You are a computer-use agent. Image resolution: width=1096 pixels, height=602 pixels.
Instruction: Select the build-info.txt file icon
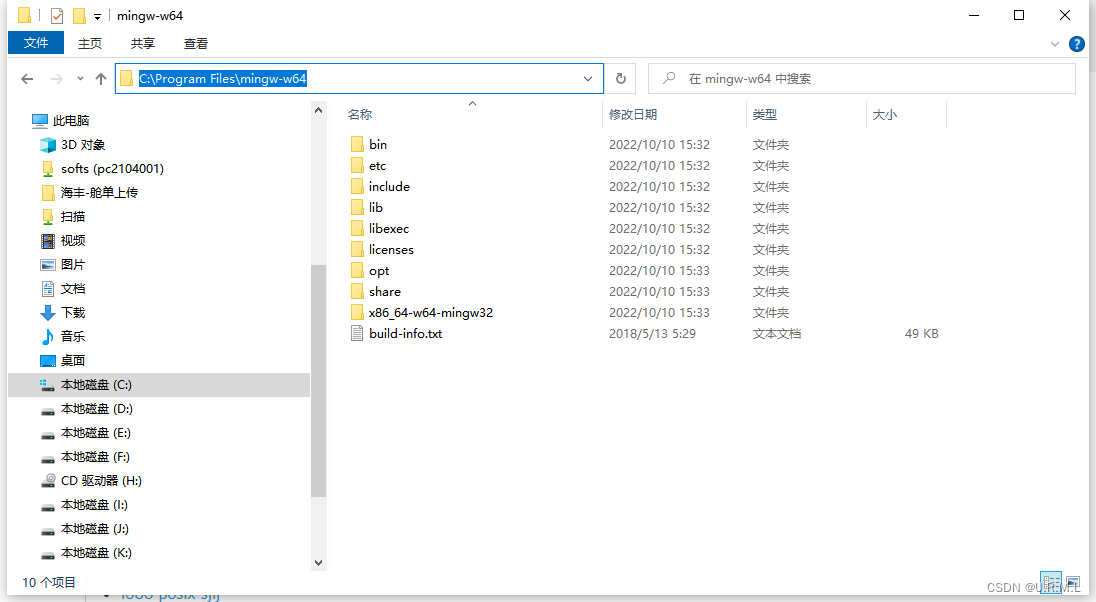pos(357,334)
